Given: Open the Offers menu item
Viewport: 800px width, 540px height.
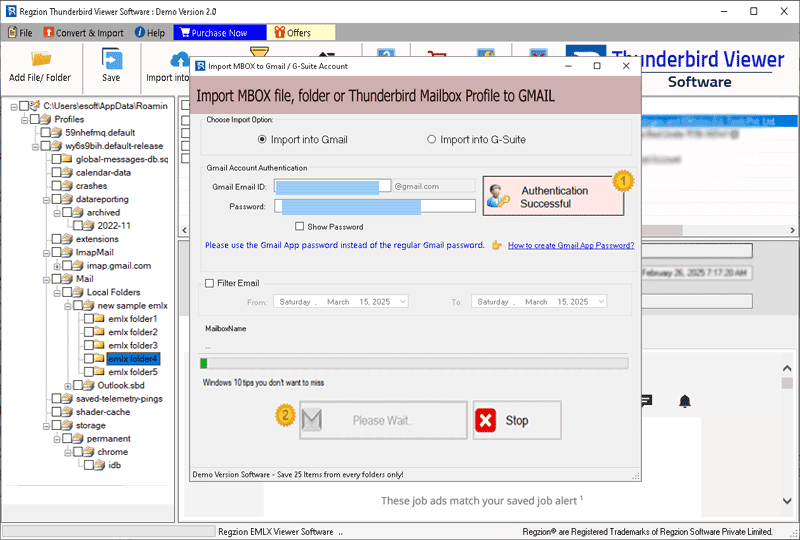Looking at the screenshot, I should [x=301, y=33].
